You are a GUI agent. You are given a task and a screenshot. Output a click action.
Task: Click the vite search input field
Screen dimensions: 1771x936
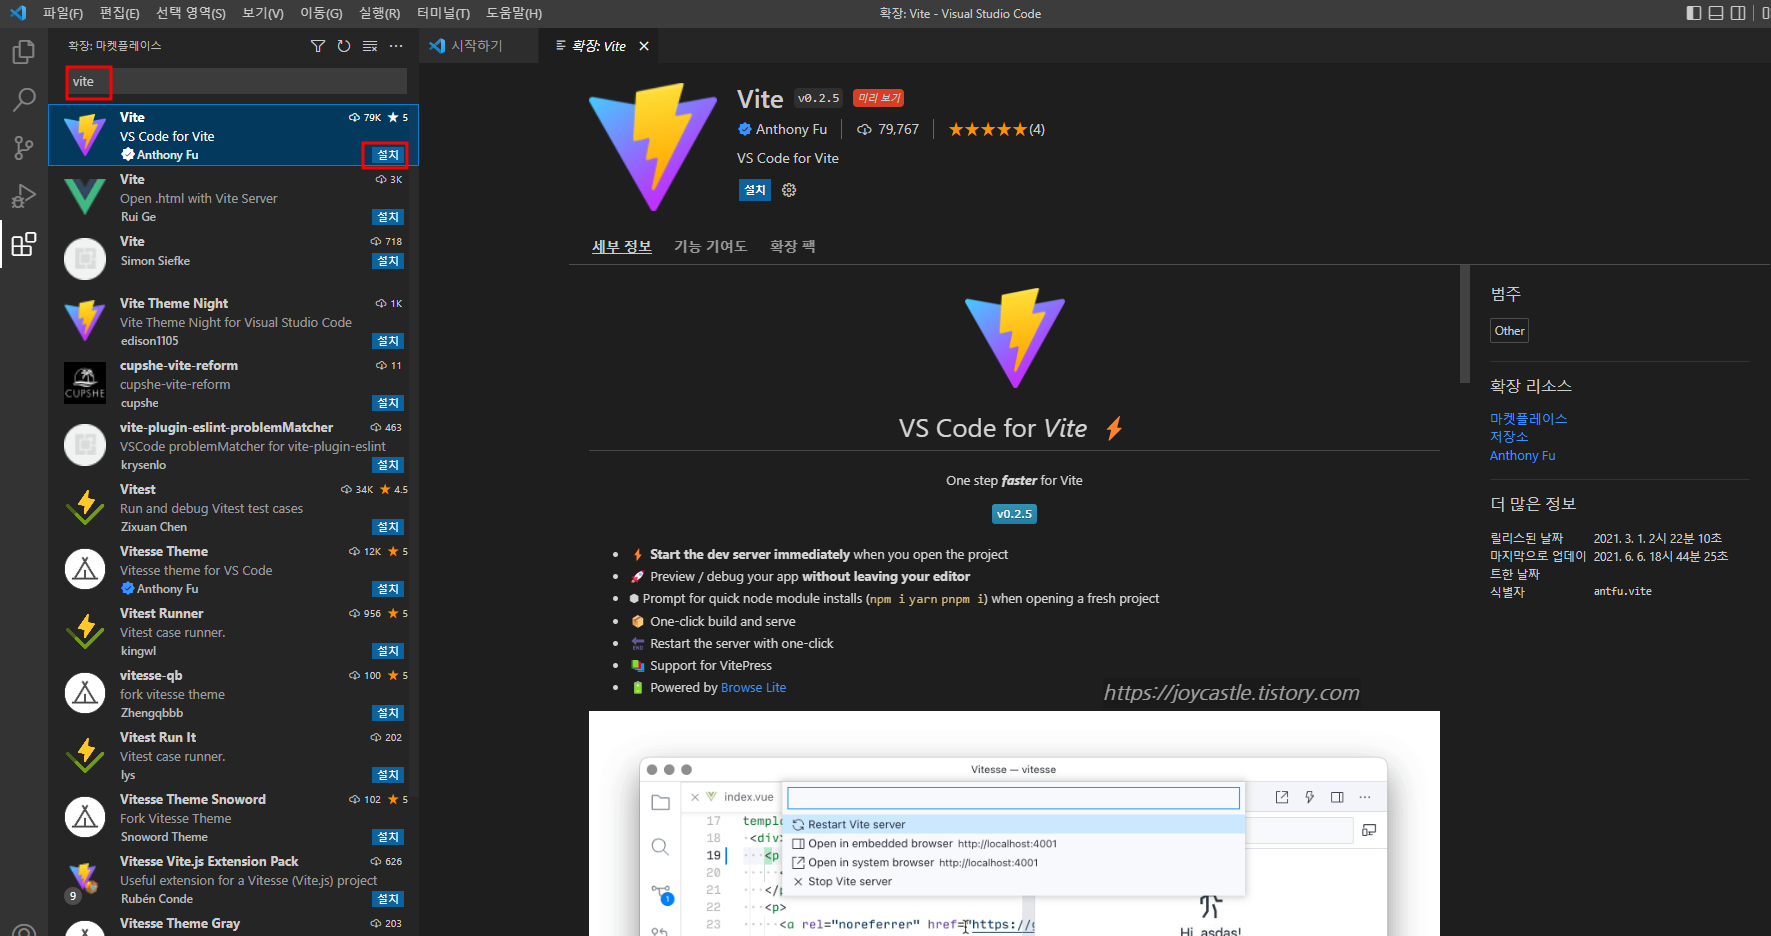coord(236,82)
